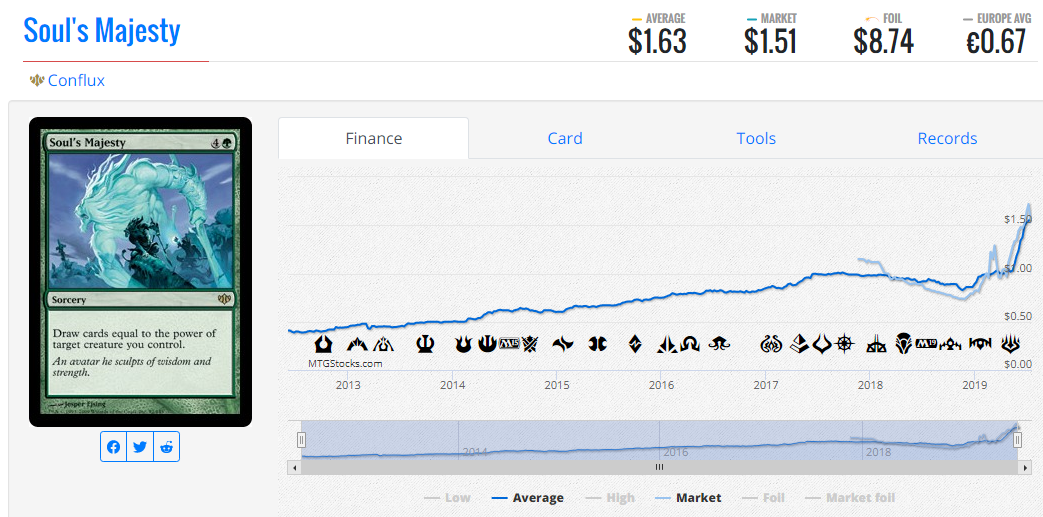Hide the Average price series
This screenshot has width=1043, height=517.
coord(528,497)
